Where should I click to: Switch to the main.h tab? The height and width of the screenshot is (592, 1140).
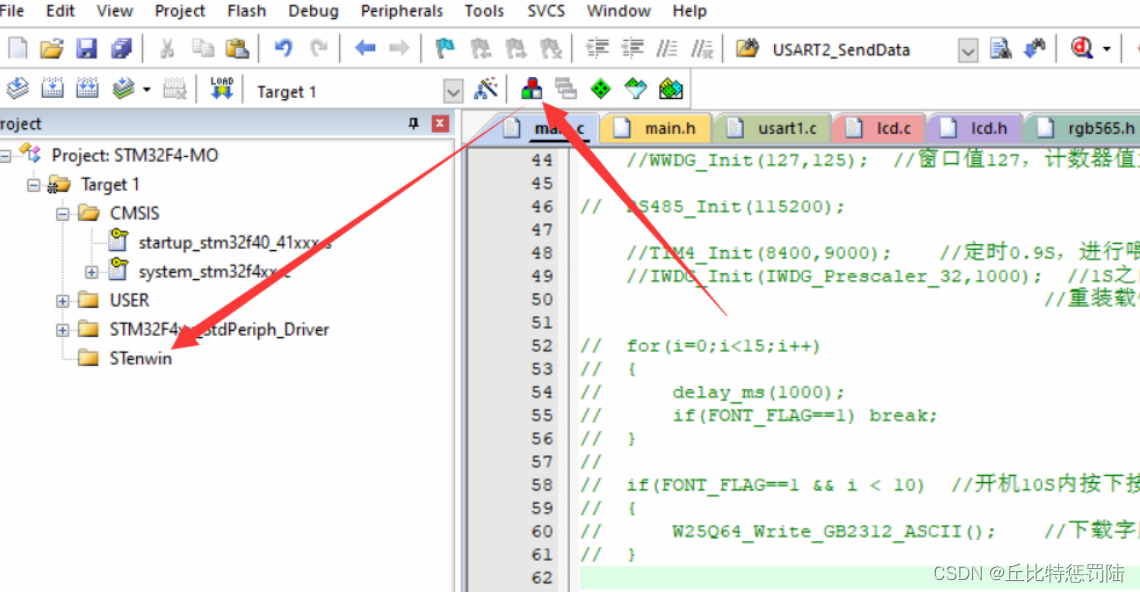tap(657, 129)
